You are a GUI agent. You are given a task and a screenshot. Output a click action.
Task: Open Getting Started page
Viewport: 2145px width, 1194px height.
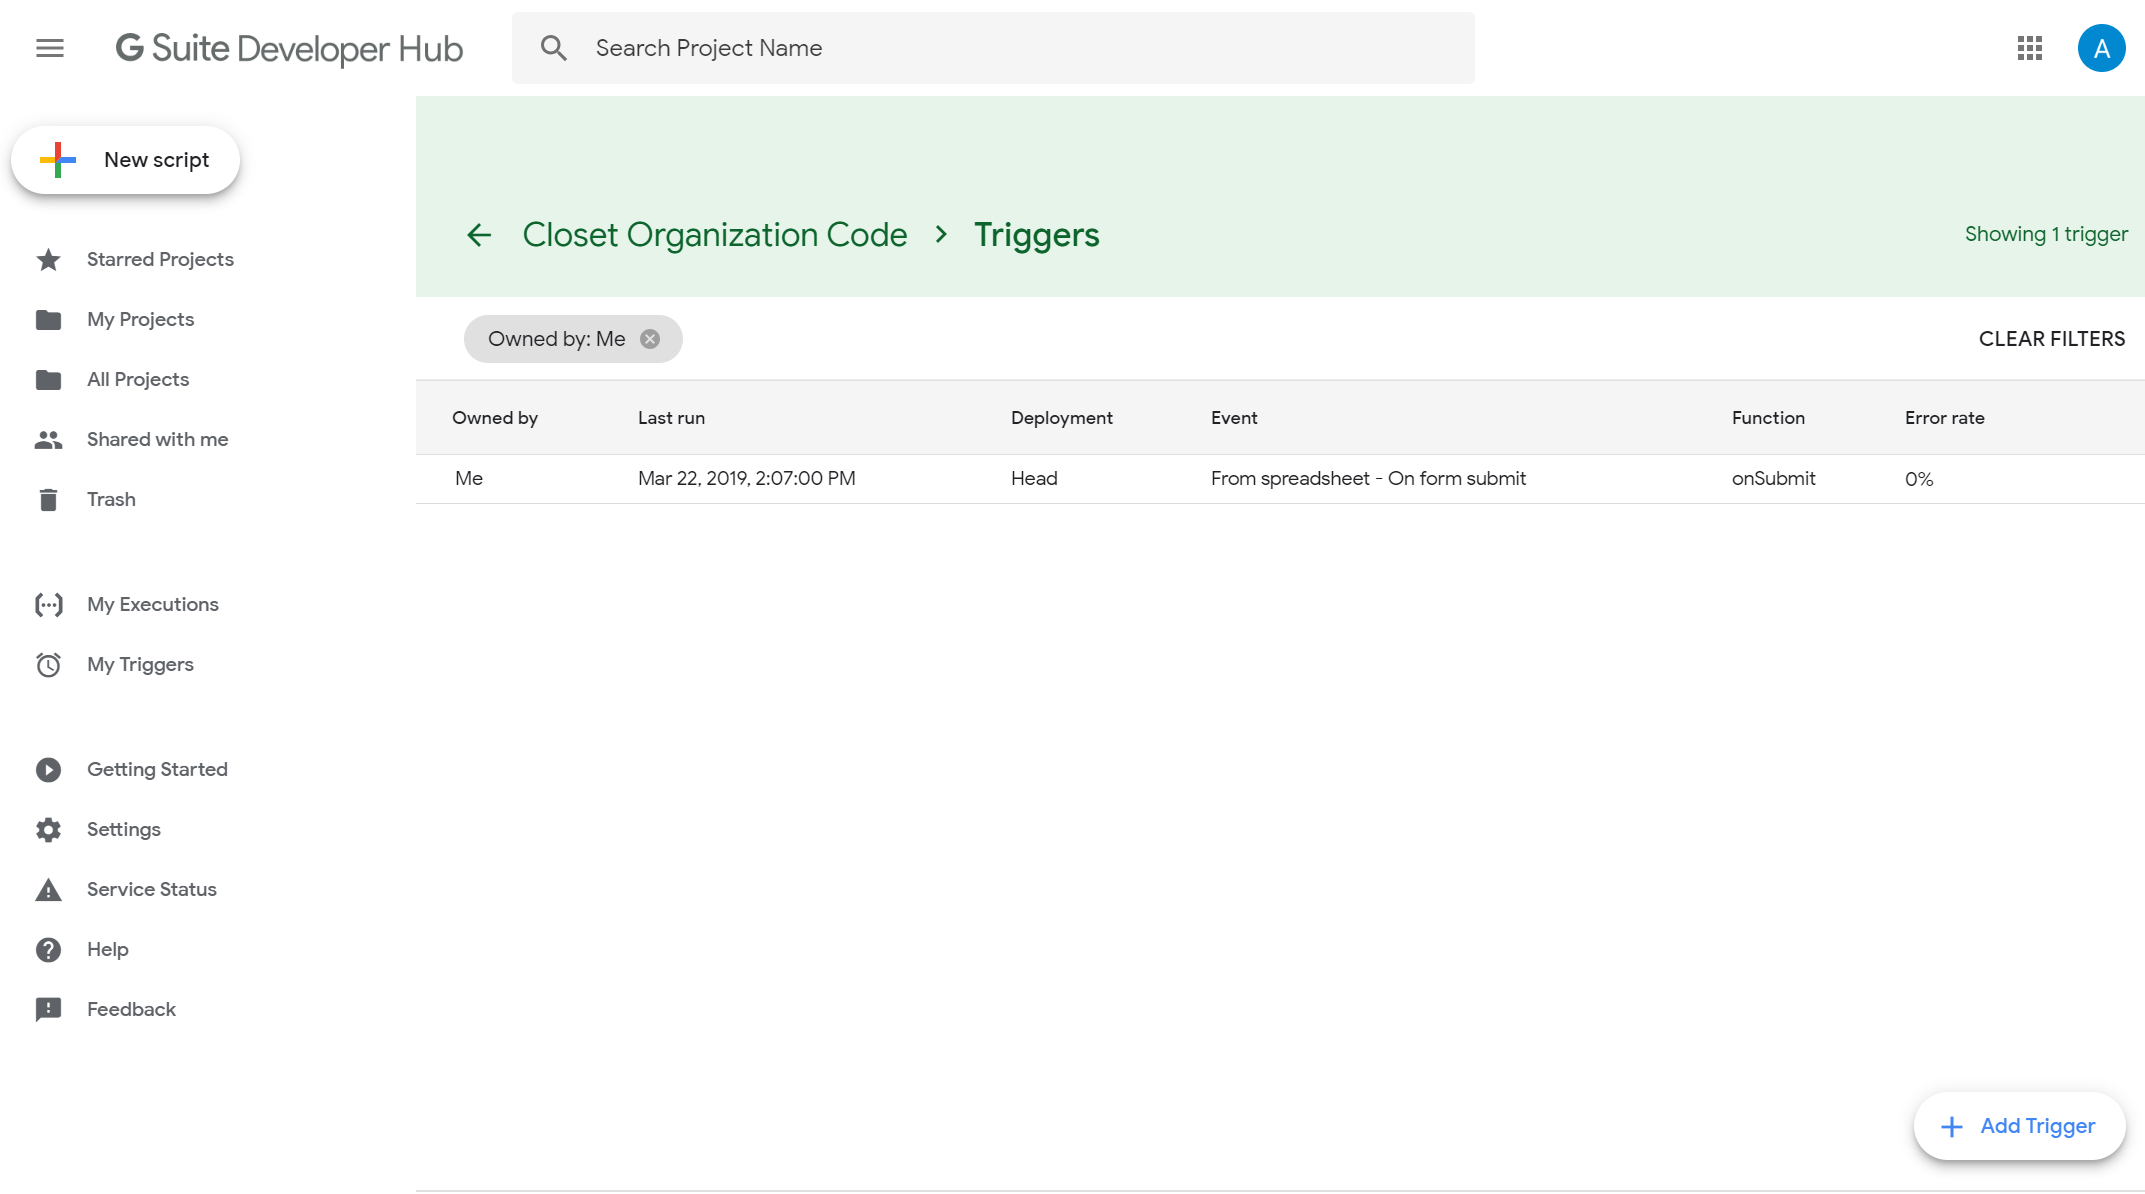click(157, 769)
